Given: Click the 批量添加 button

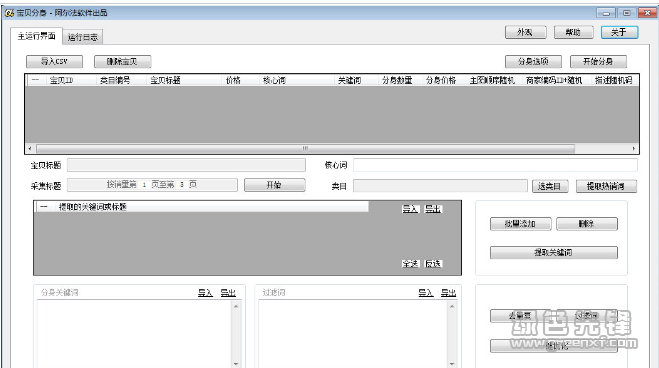Looking at the screenshot, I should tap(520, 224).
